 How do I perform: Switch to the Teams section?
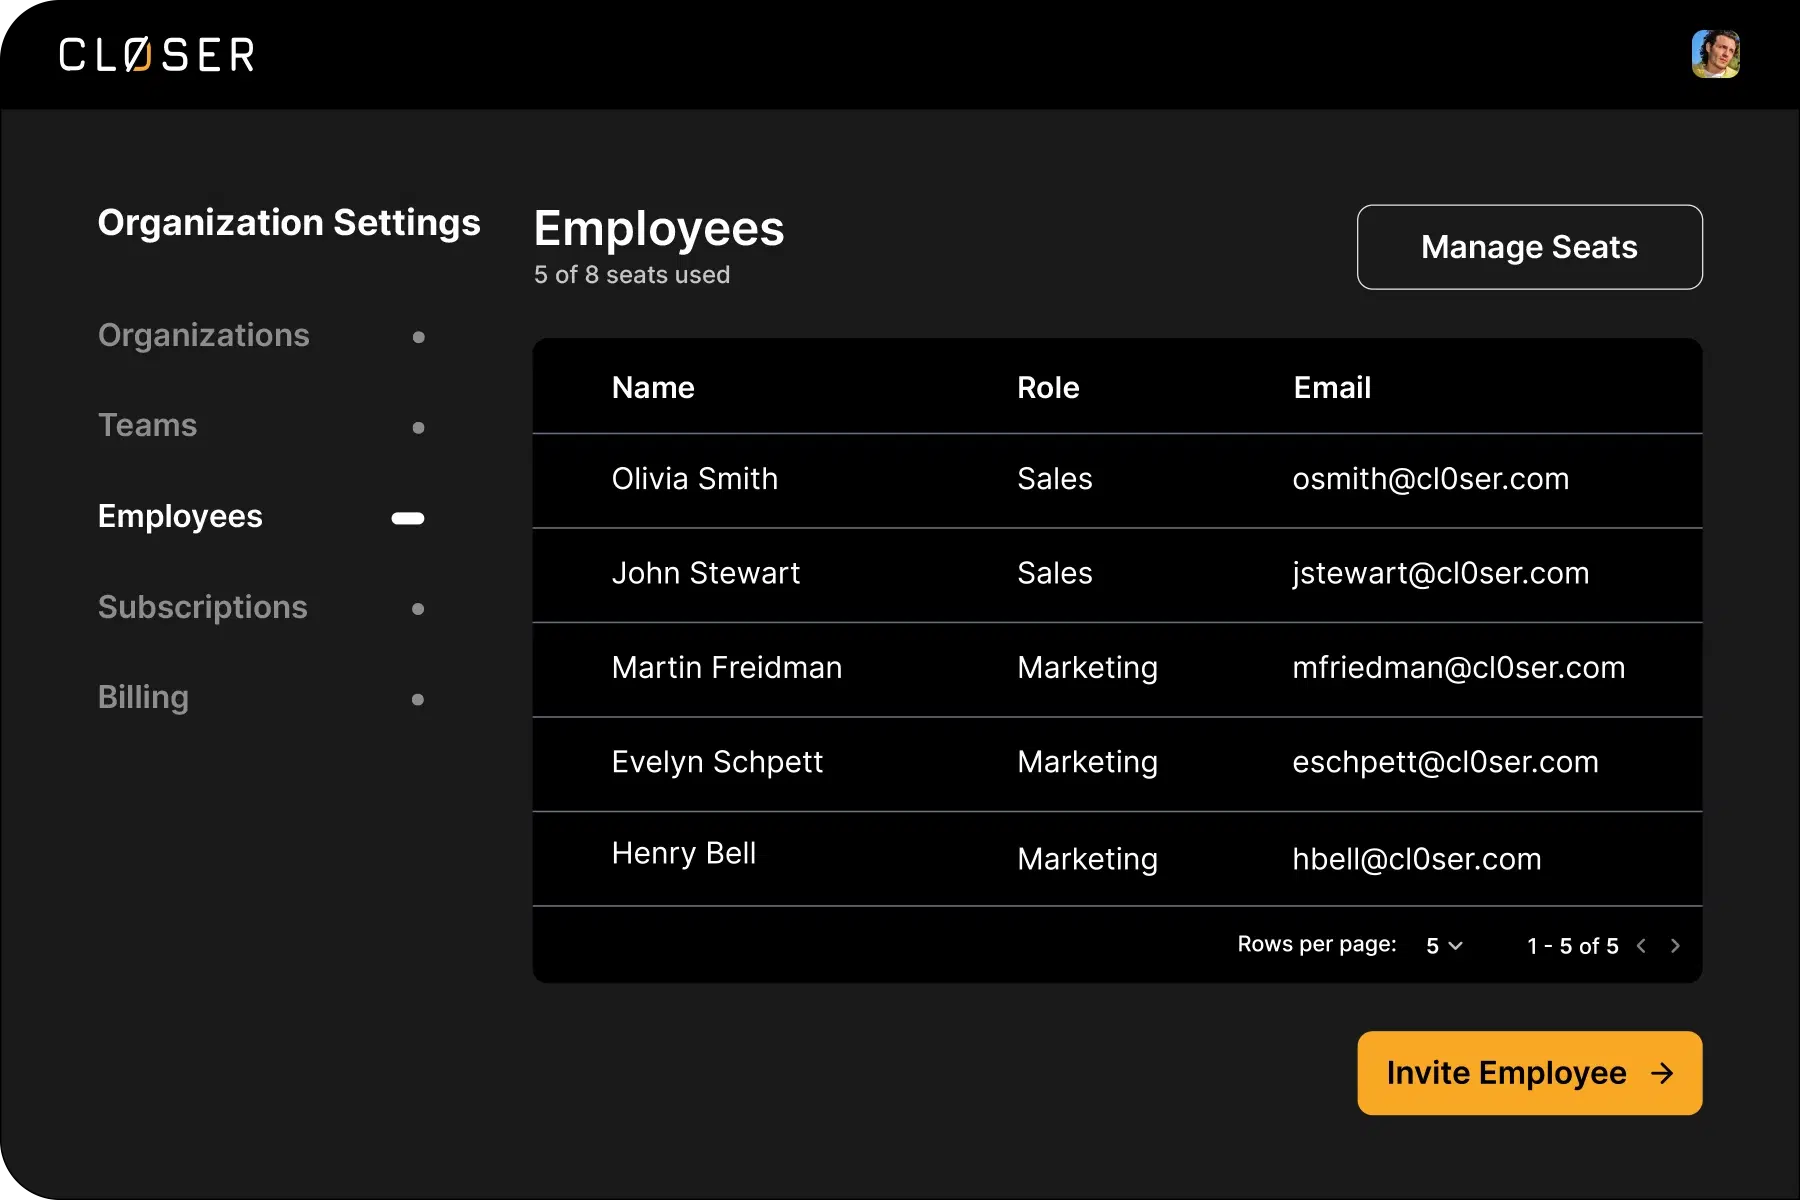pos(148,425)
